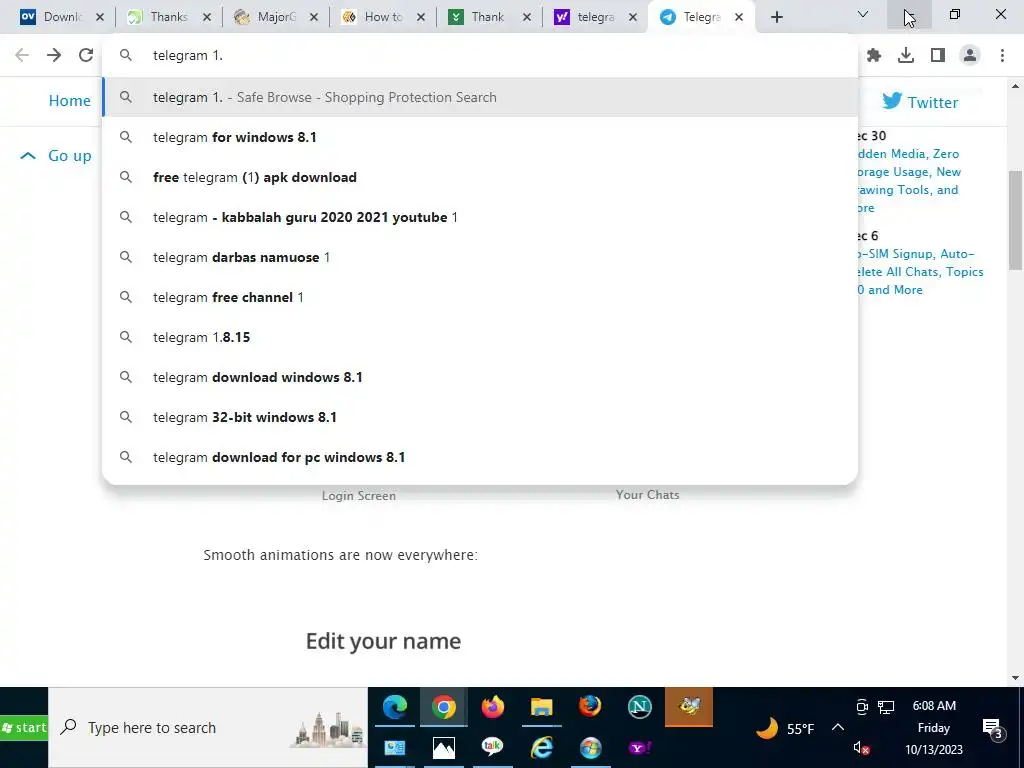Open the blue monitor icon on taskbar
Viewport: 1024px width, 768px height.
click(x=395, y=748)
